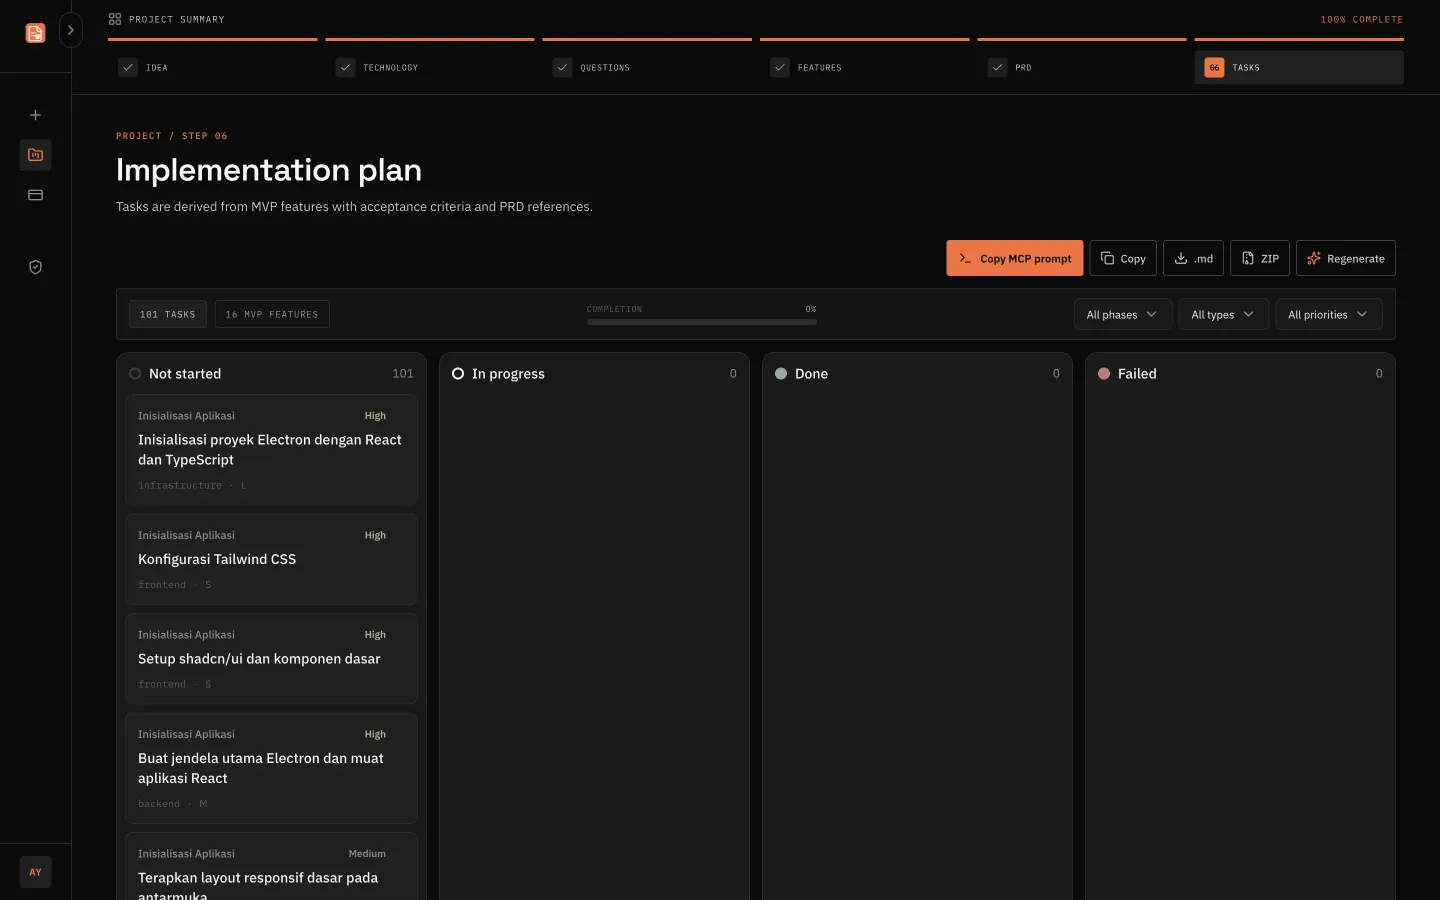Screen dimensions: 1440x900
Task: Open task Inisialisasi proyek Electron dengan React
Action: point(271,450)
